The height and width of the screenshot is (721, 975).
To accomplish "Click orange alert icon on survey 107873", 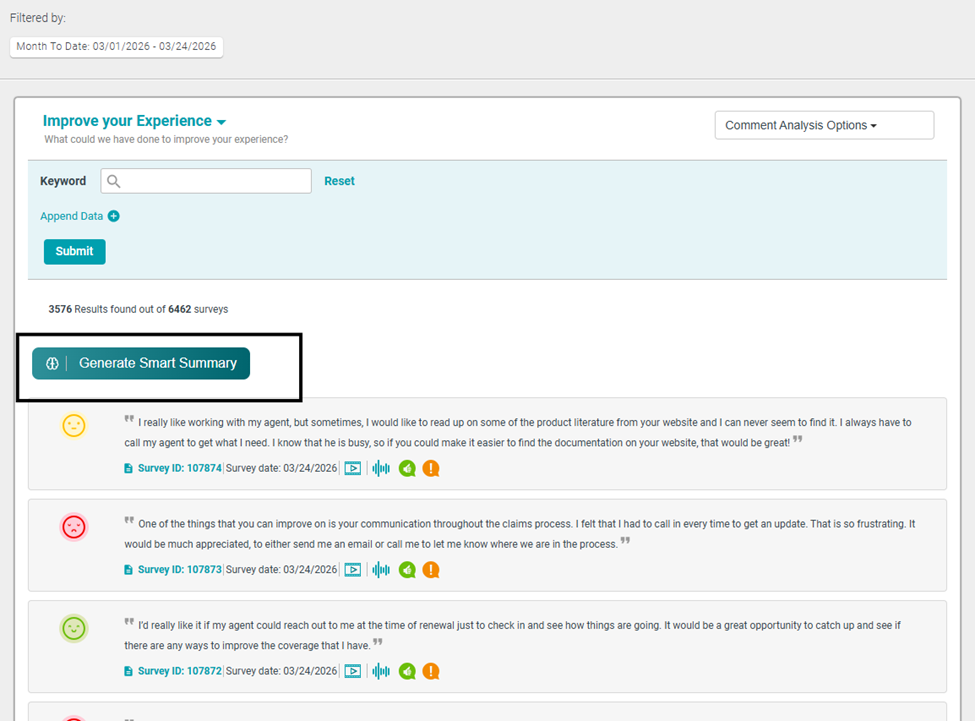I will [x=431, y=570].
